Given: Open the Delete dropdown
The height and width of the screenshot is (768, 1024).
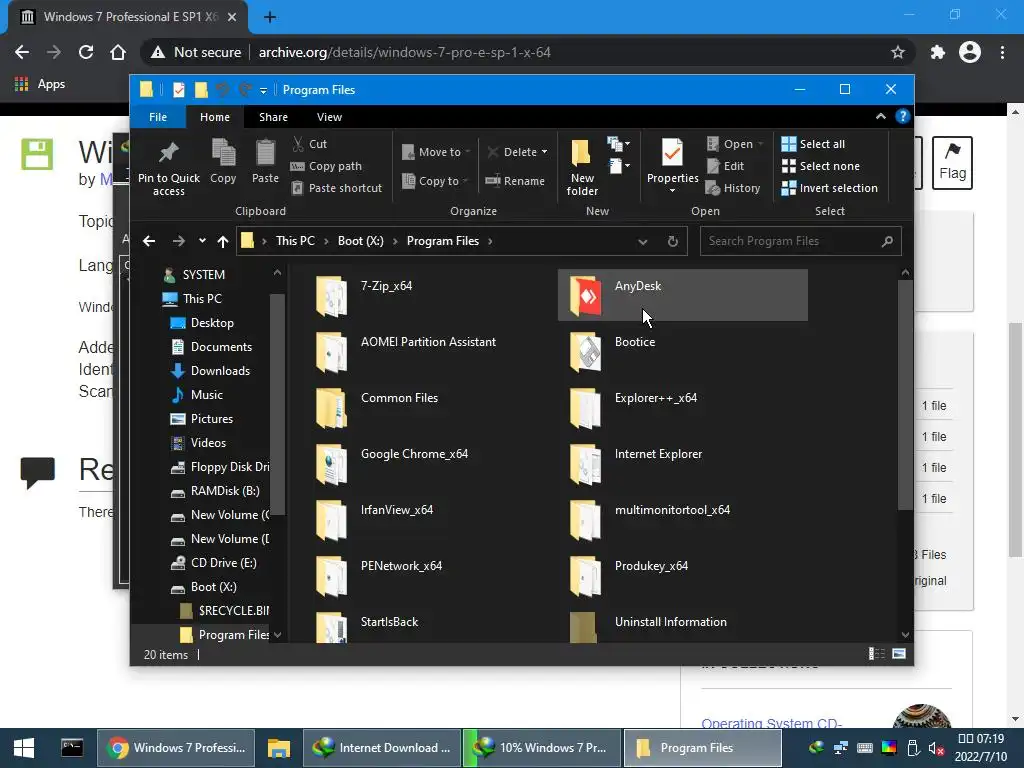Looking at the screenshot, I should (517, 152).
